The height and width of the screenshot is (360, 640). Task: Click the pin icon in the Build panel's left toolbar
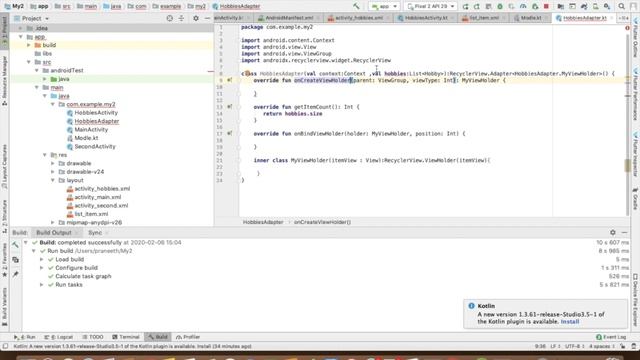[16, 274]
